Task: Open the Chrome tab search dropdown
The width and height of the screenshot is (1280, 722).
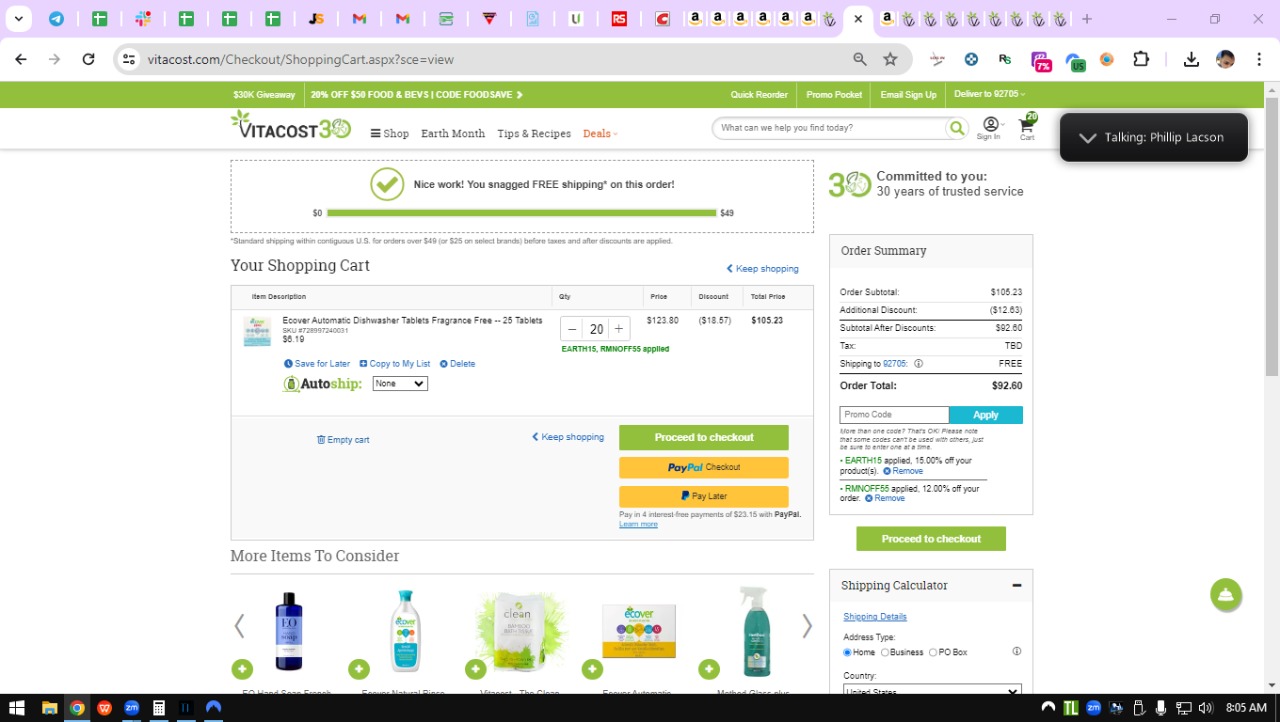Action: 18,19
